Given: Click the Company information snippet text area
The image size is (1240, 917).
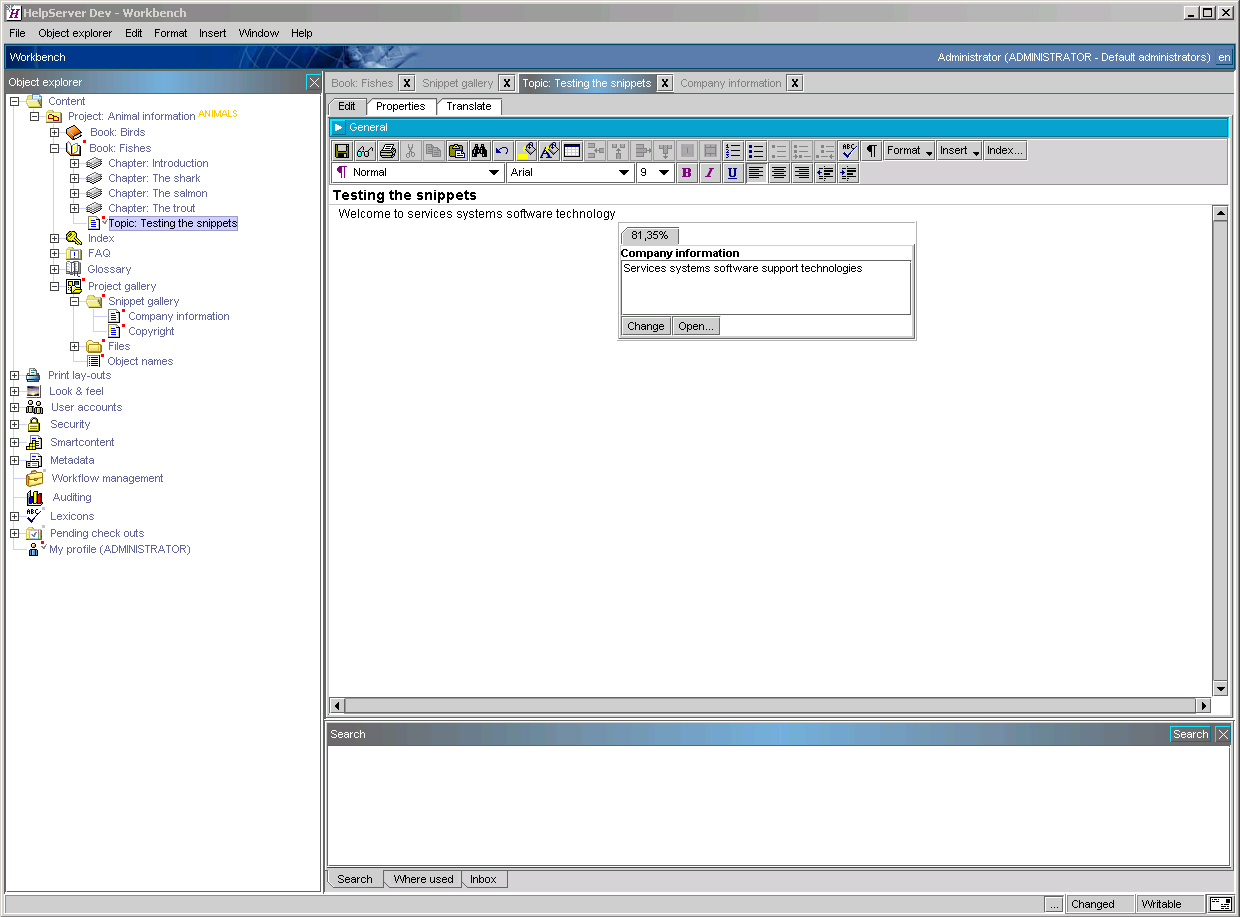Looking at the screenshot, I should [766, 288].
